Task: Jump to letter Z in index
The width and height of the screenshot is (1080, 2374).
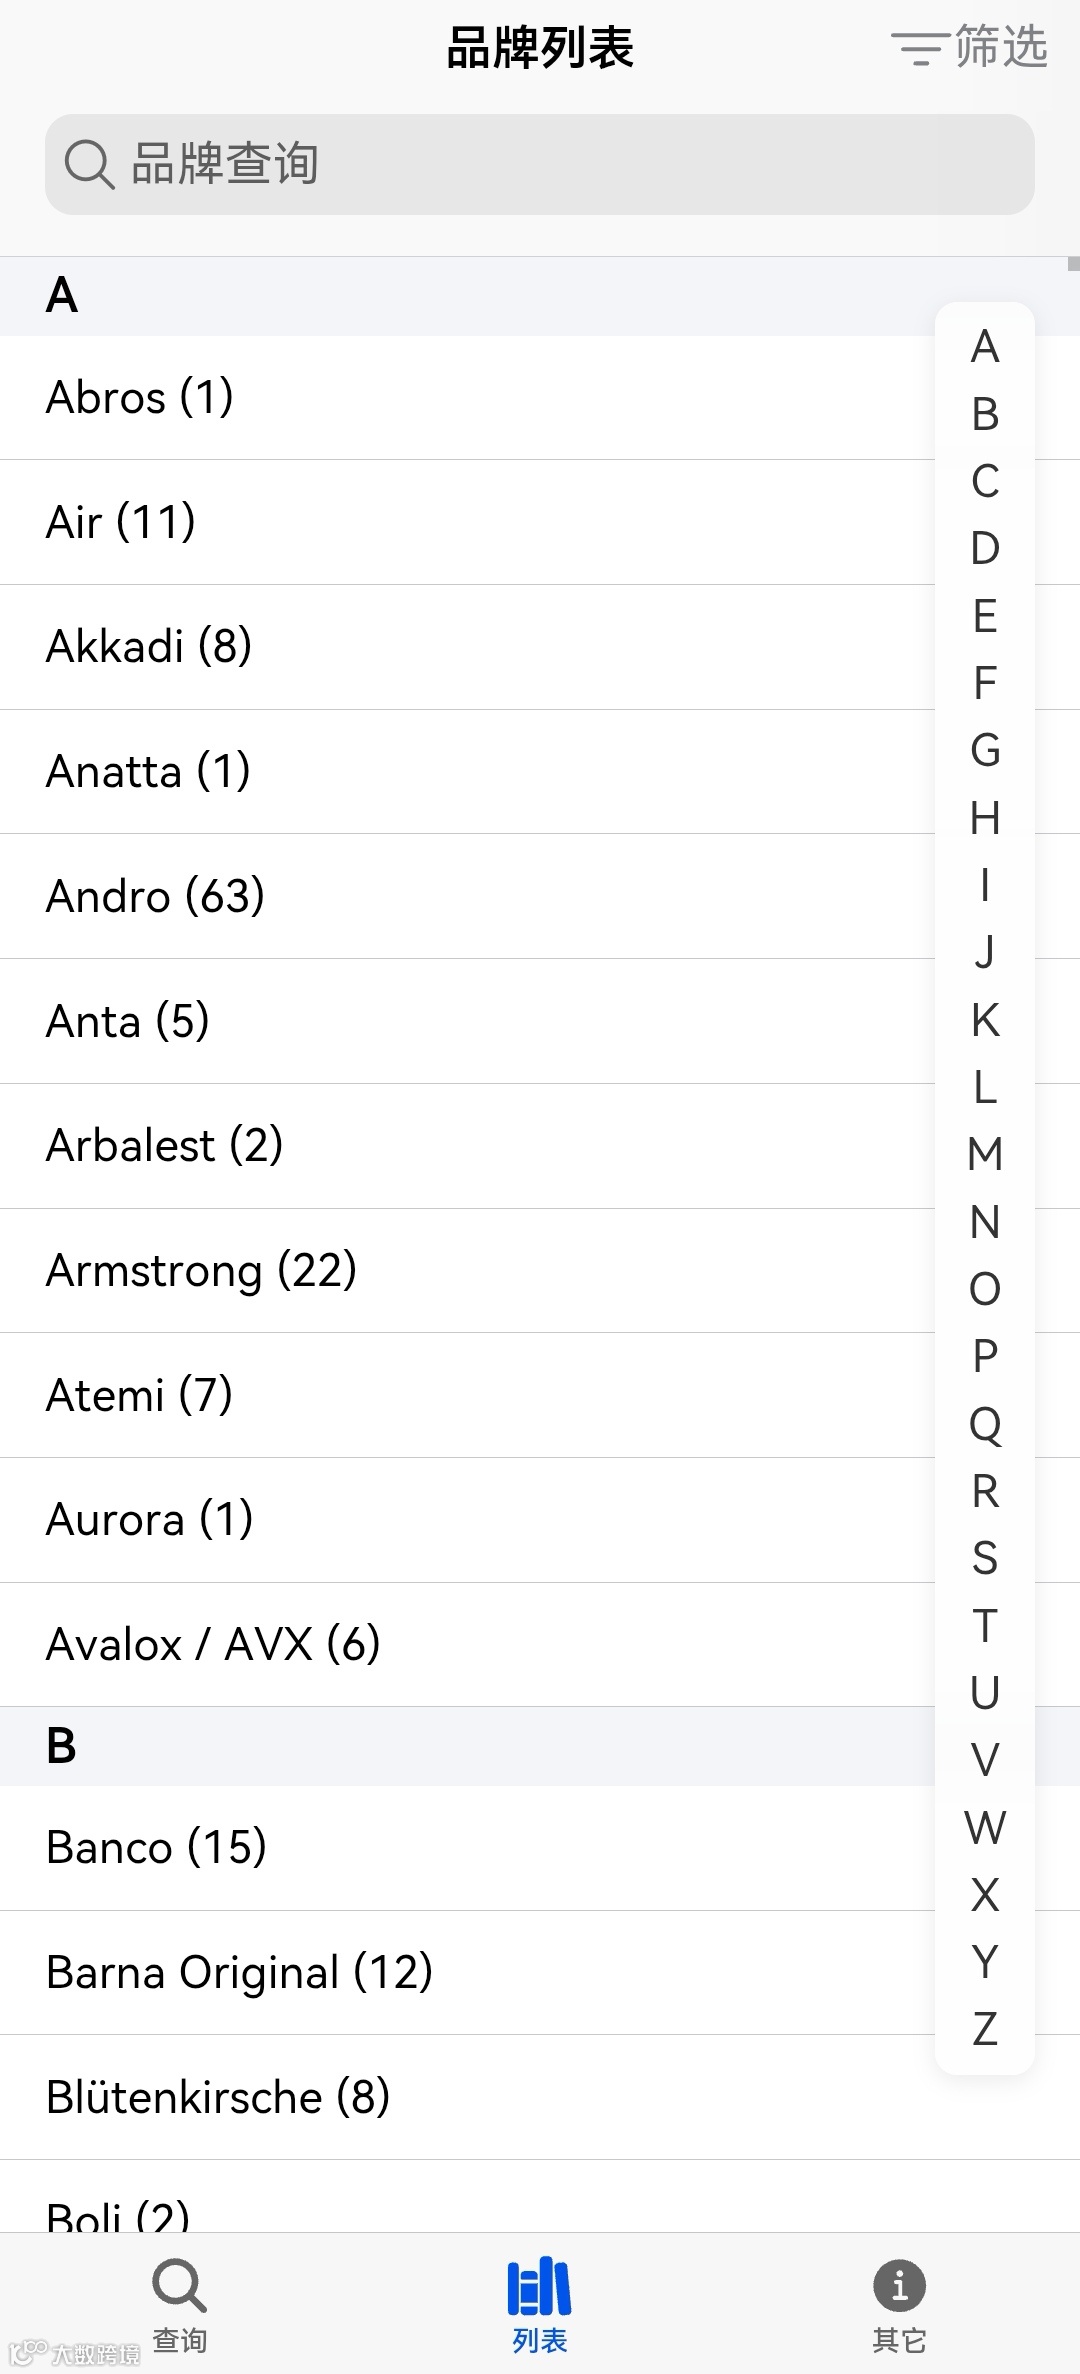Action: click(x=985, y=2029)
